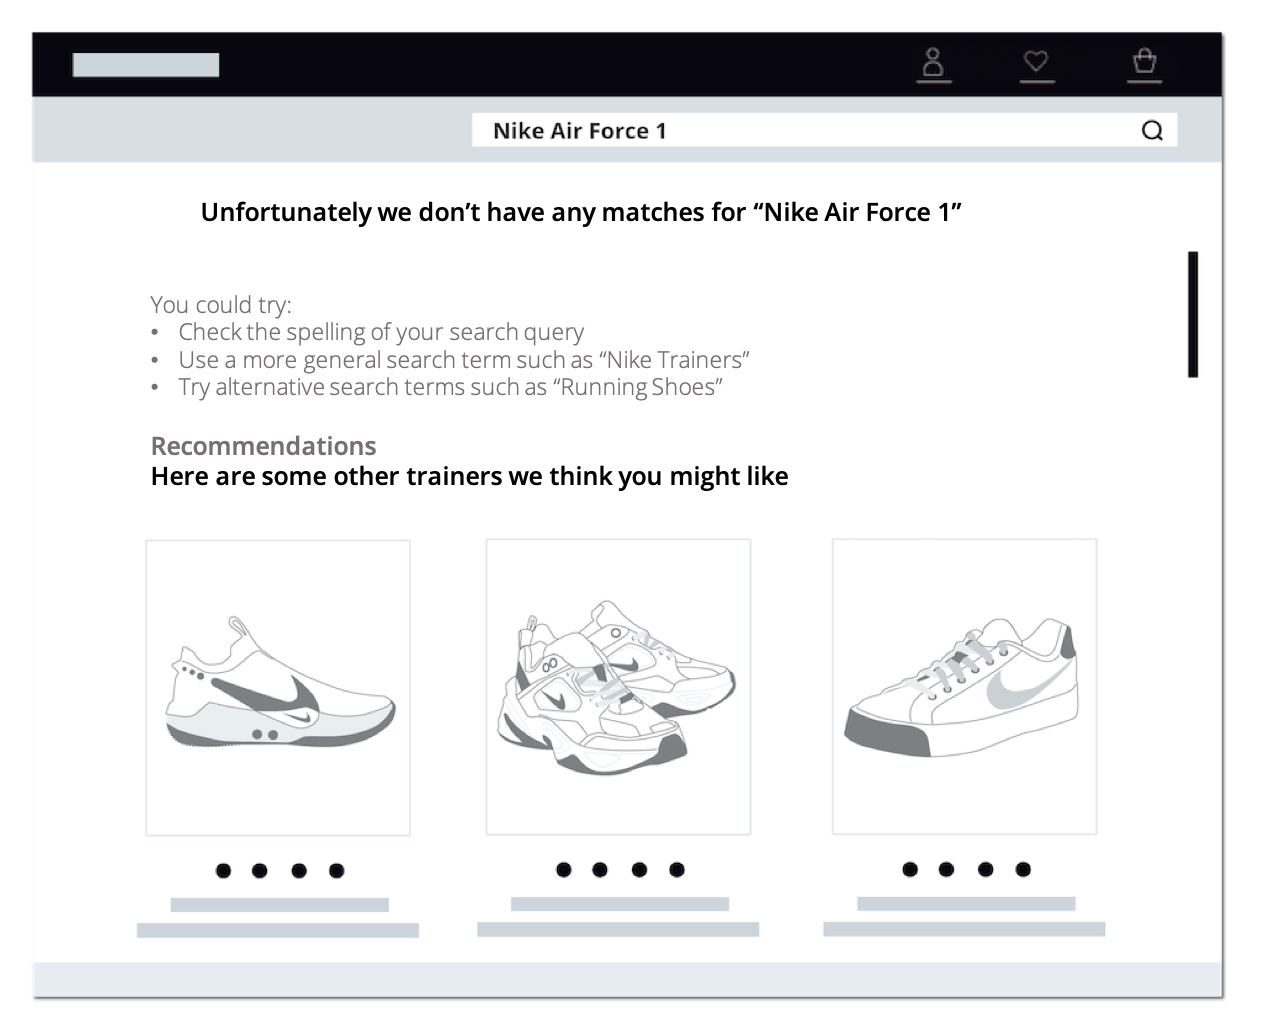Select the last color dot under the low-top court sneaker

(1023, 869)
